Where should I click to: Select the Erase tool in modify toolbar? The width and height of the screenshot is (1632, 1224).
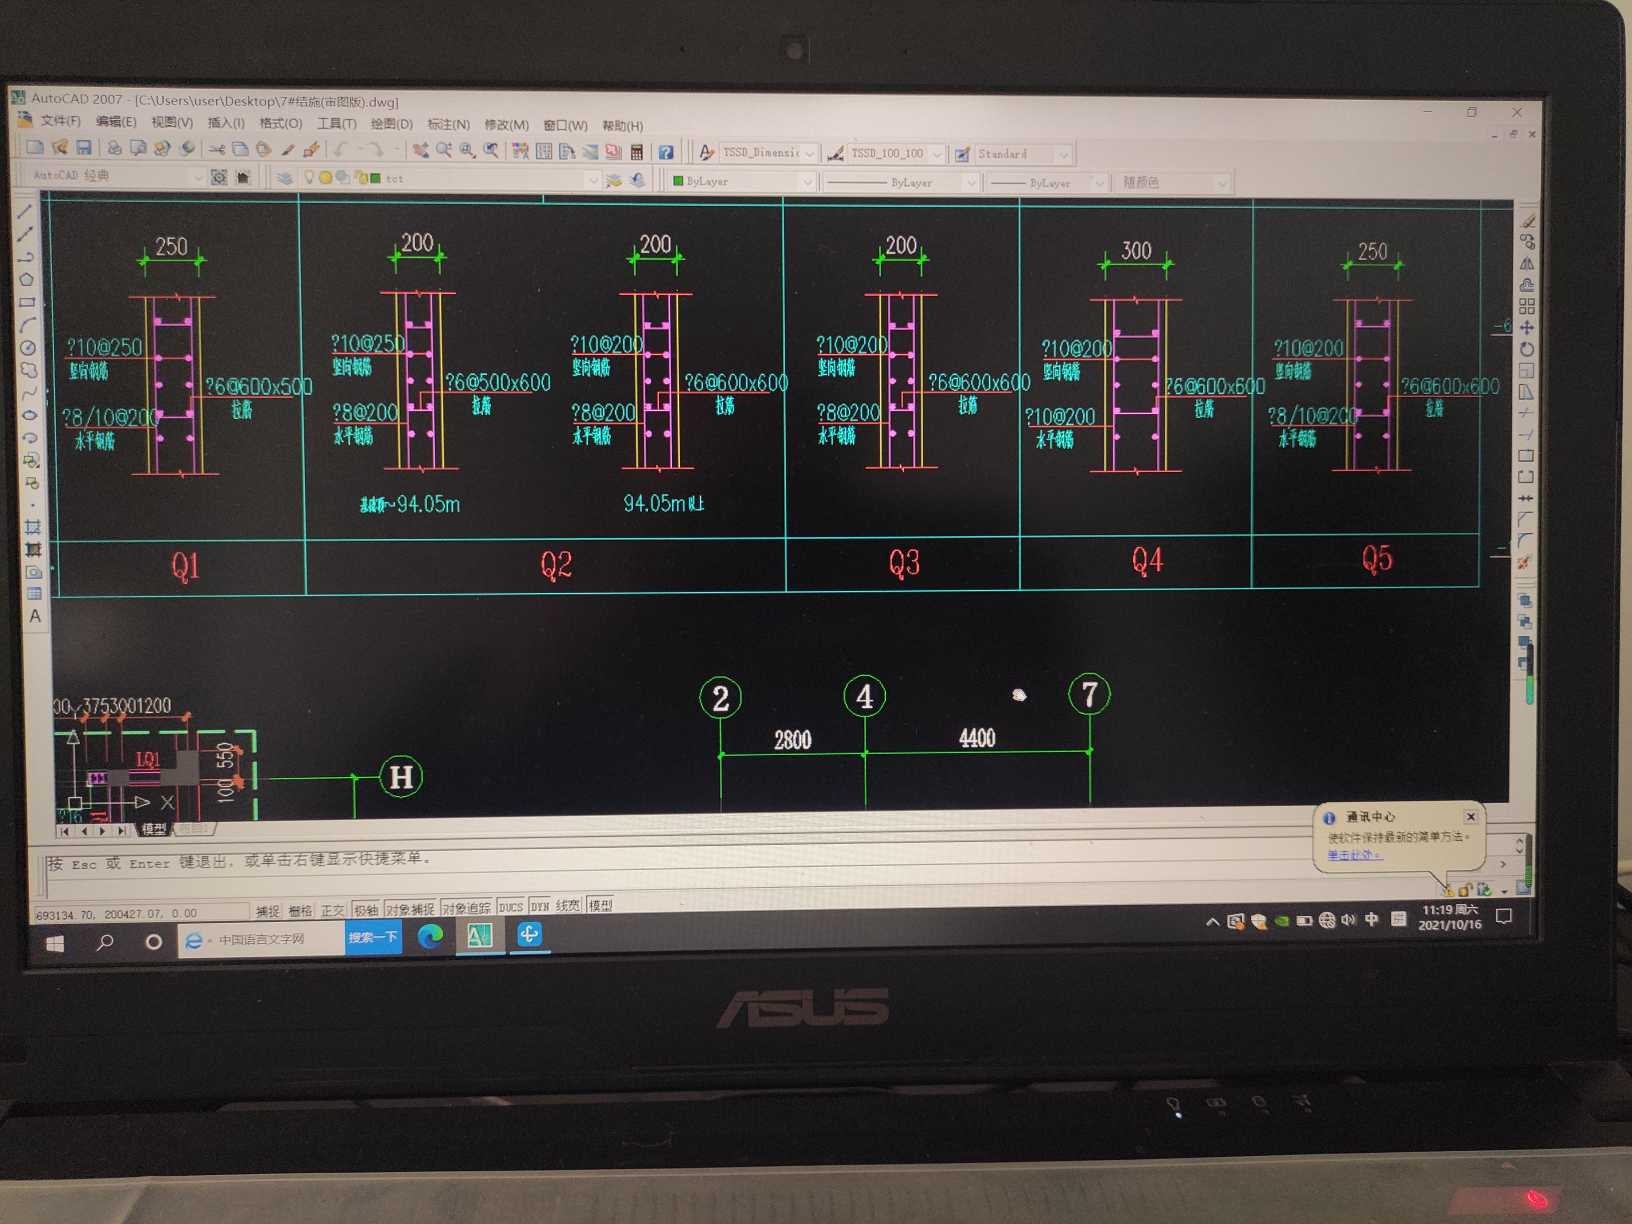point(1527,221)
